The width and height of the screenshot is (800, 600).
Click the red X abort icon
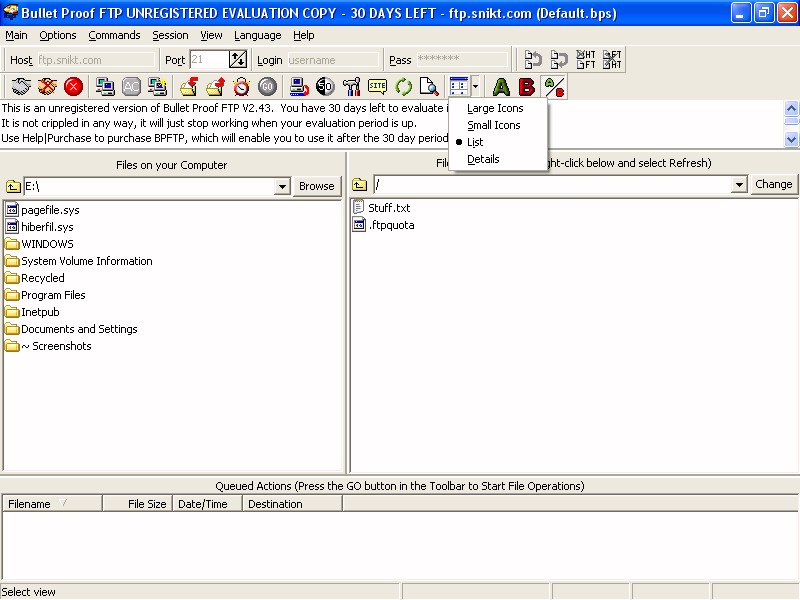73,86
